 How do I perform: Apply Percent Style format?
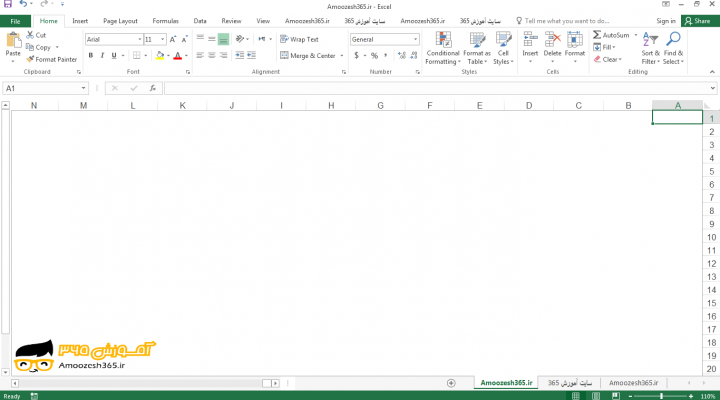pyautogui.click(x=374, y=56)
